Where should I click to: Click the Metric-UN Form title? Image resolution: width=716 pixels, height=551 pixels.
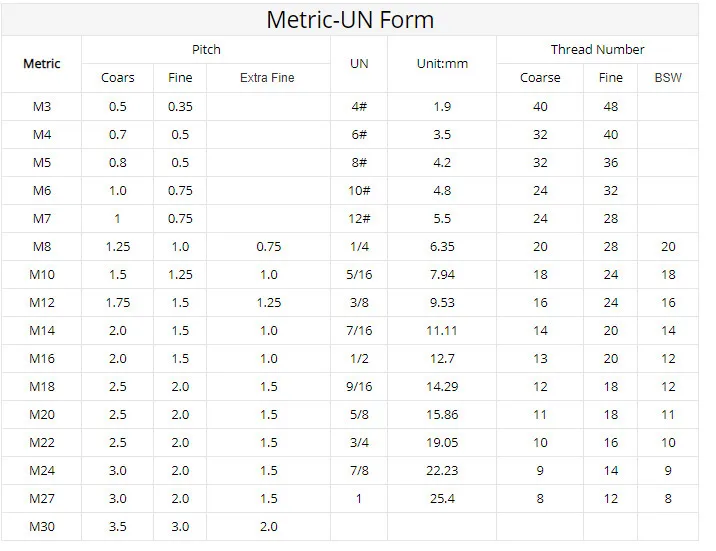[x=350, y=20]
